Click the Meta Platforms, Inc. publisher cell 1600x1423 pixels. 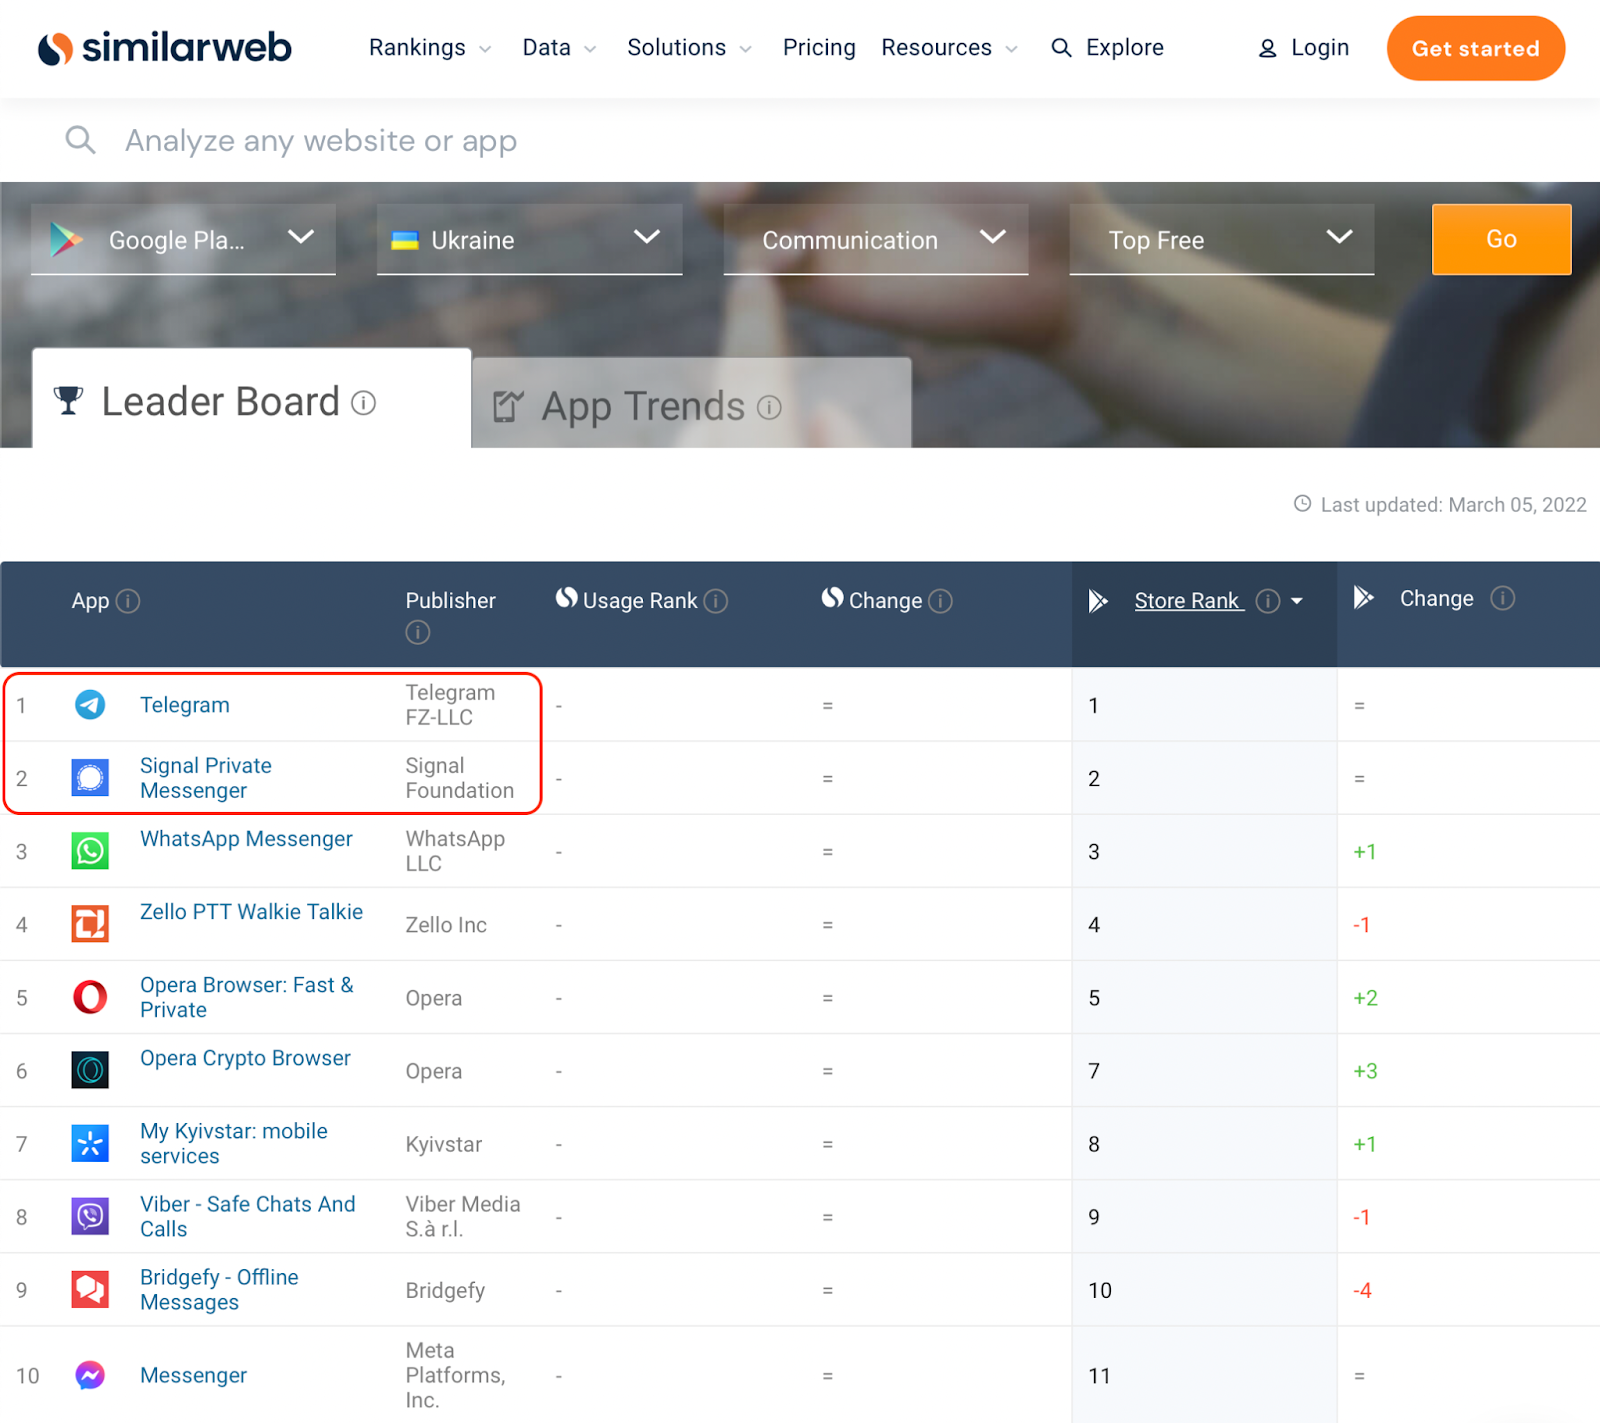pyautogui.click(x=455, y=1375)
